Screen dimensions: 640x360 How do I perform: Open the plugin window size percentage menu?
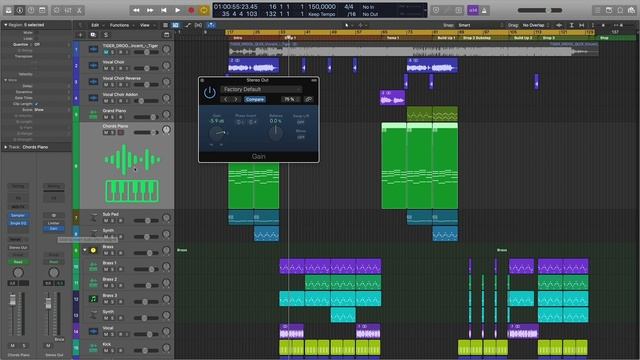coord(291,99)
